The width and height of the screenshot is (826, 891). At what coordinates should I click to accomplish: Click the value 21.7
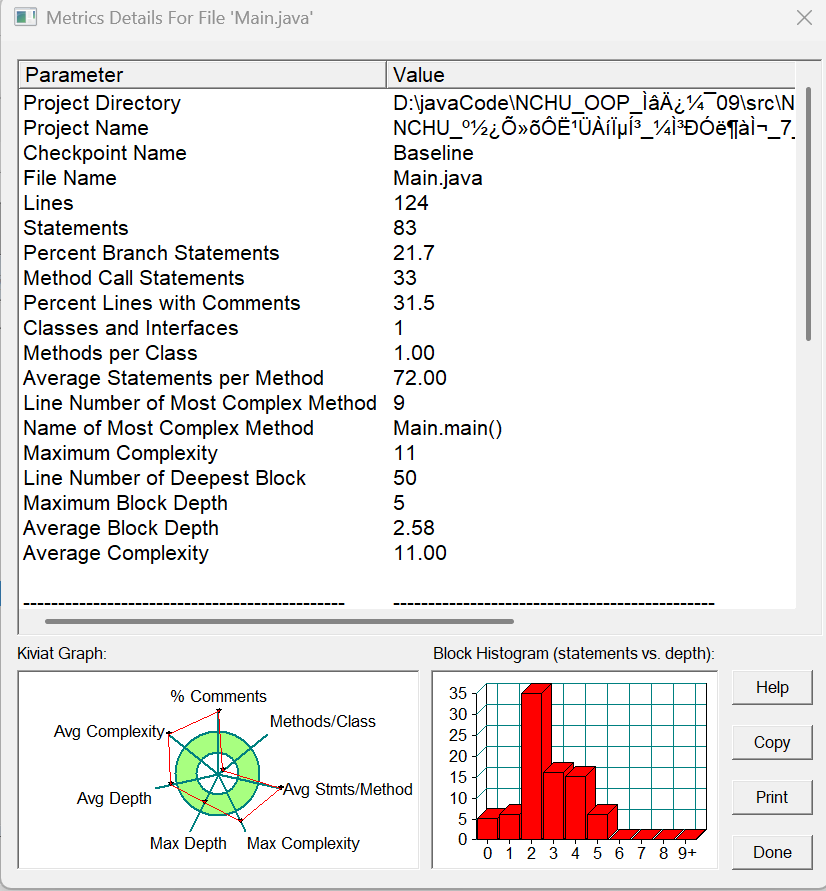click(414, 253)
